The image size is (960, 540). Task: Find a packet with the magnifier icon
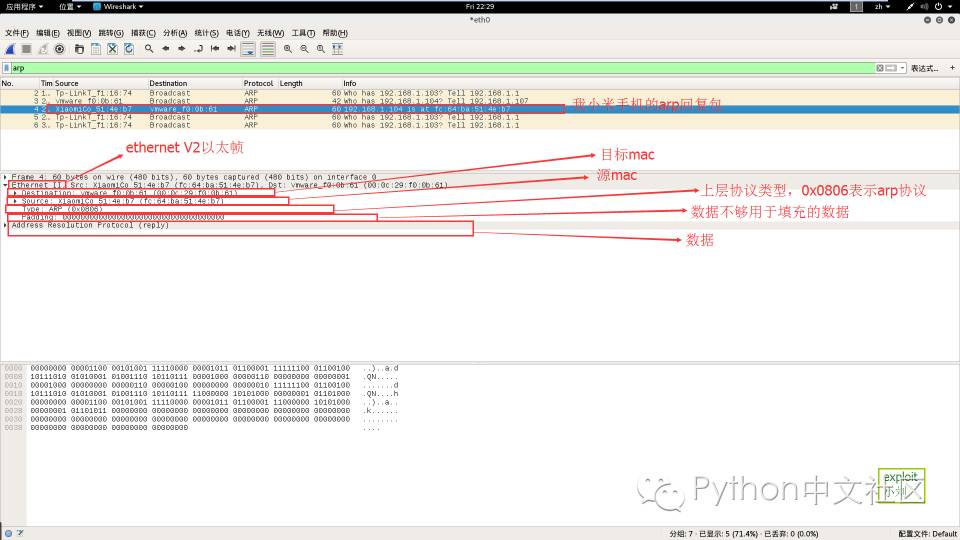(149, 49)
